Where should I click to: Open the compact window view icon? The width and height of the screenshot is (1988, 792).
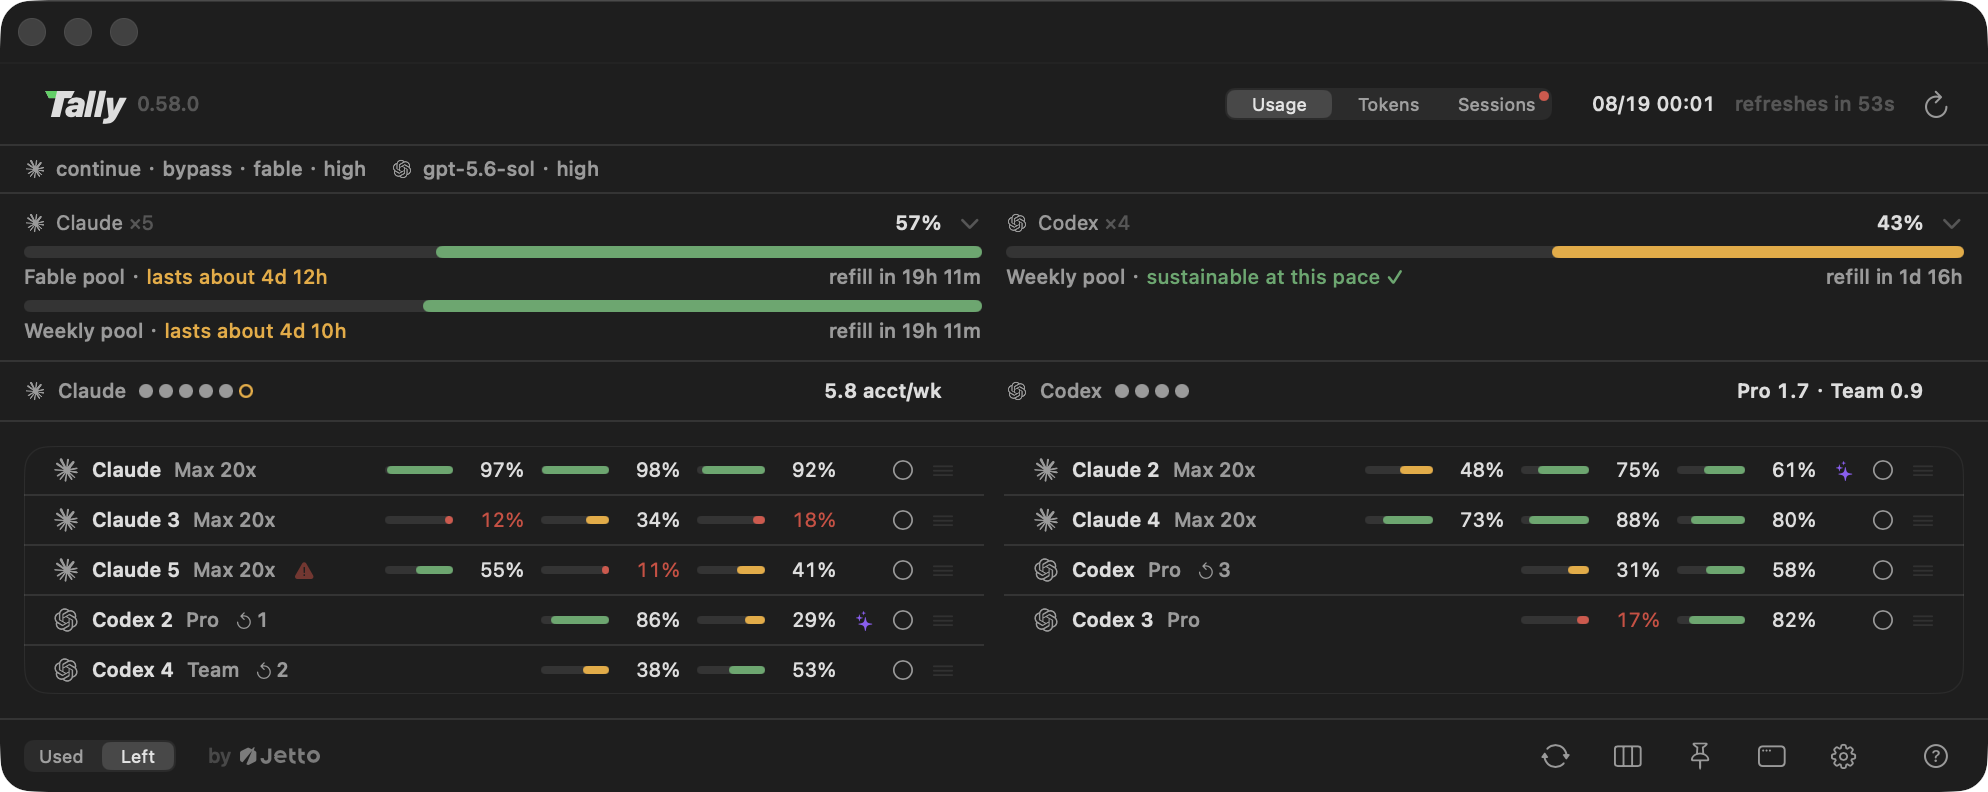click(1771, 756)
